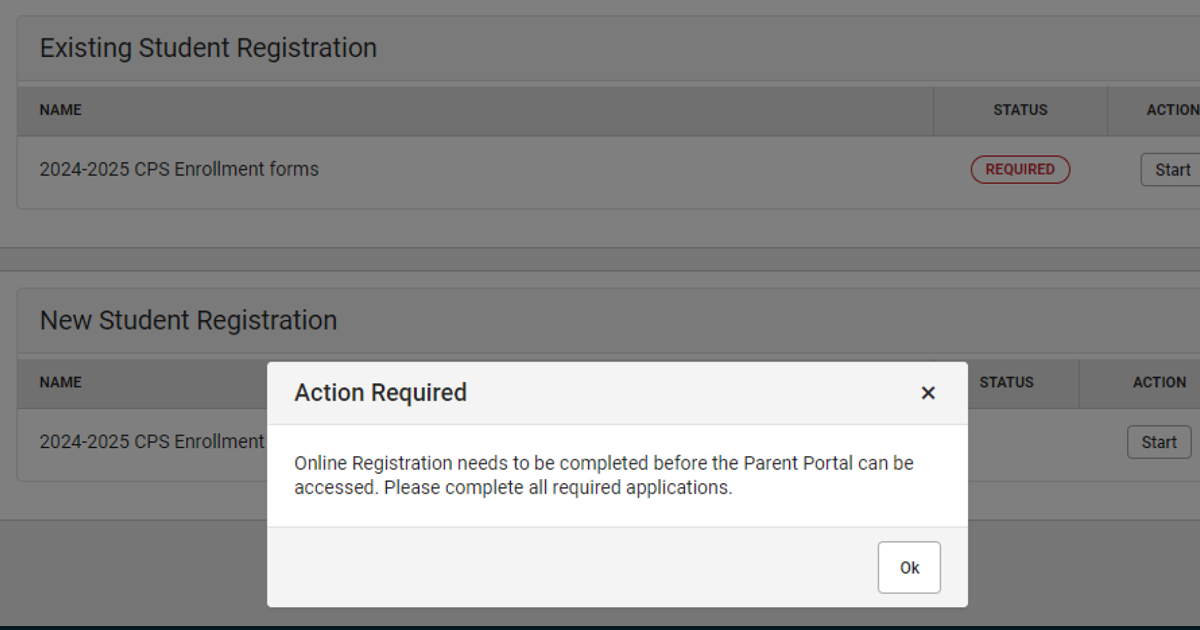The image size is (1200, 630).
Task: Click the empty status cell in New Student row
Action: [x=1023, y=442]
